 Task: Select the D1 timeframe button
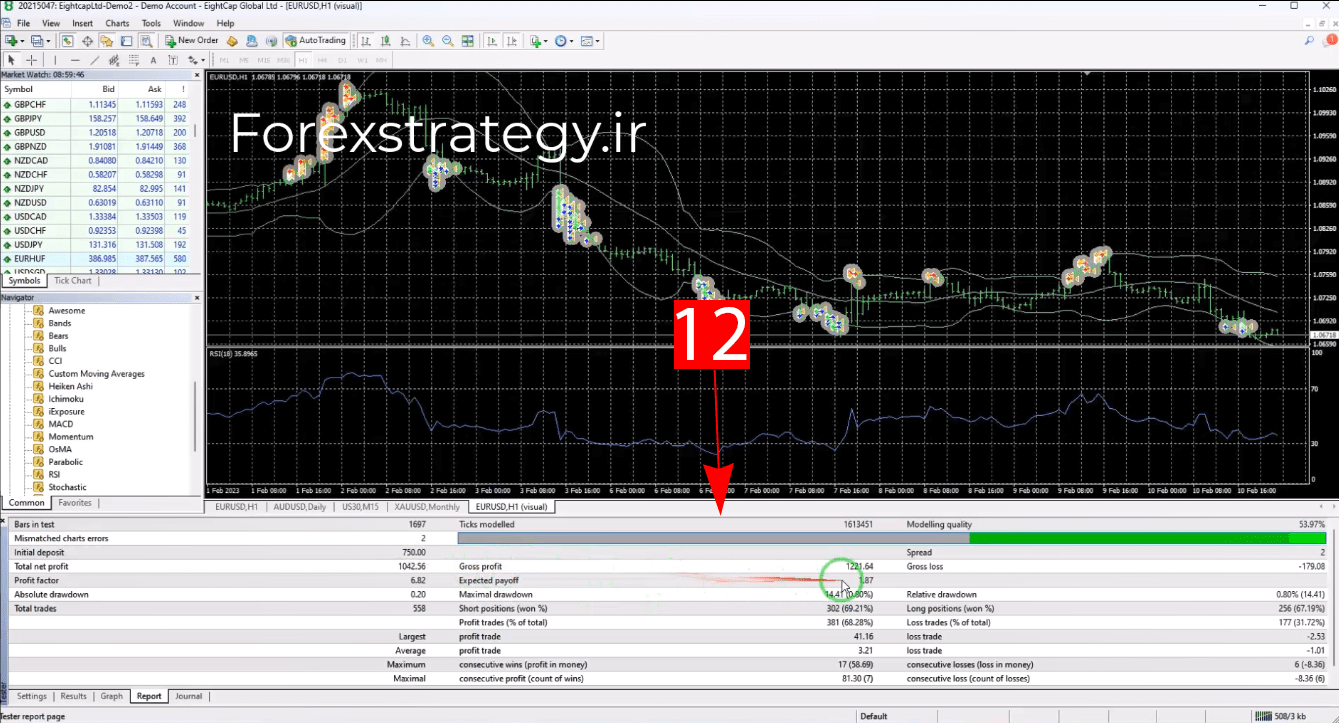point(342,60)
